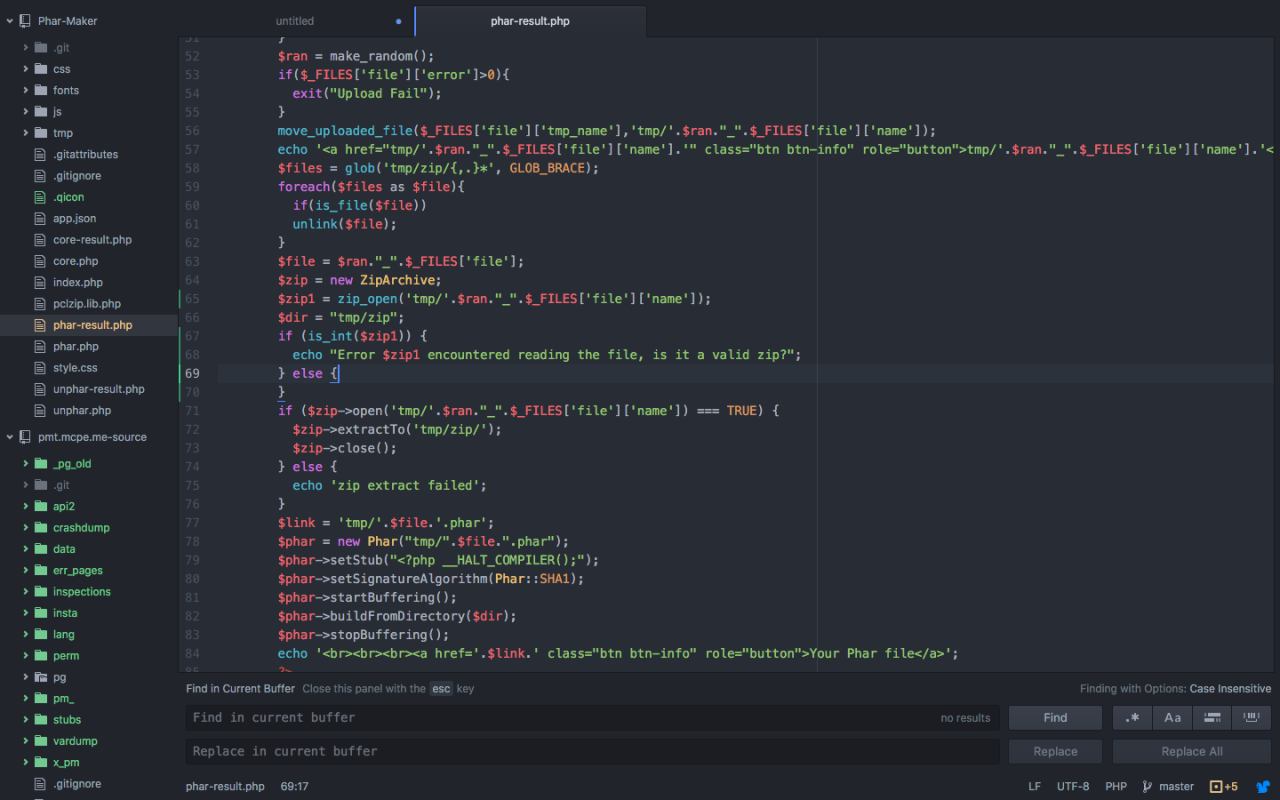Viewport: 1280px width, 800px height.
Task: Click the pm_ folder icon
Action: (41, 698)
